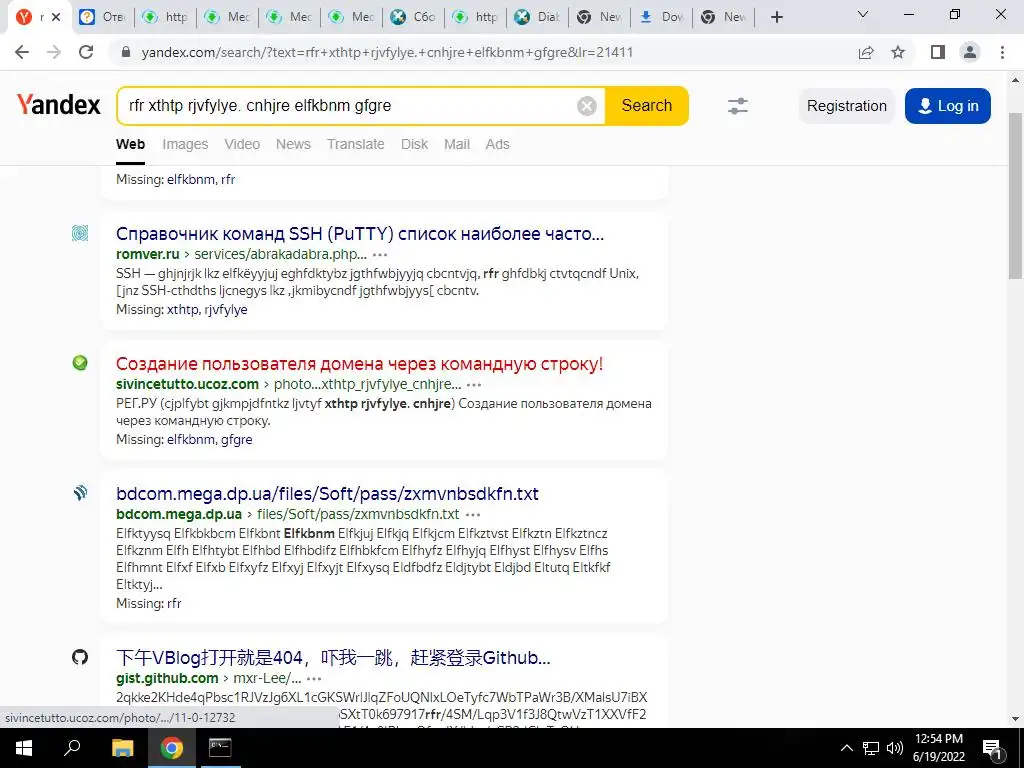Open more options for the gist.github.com result
The height and width of the screenshot is (768, 1024).
(x=314, y=679)
